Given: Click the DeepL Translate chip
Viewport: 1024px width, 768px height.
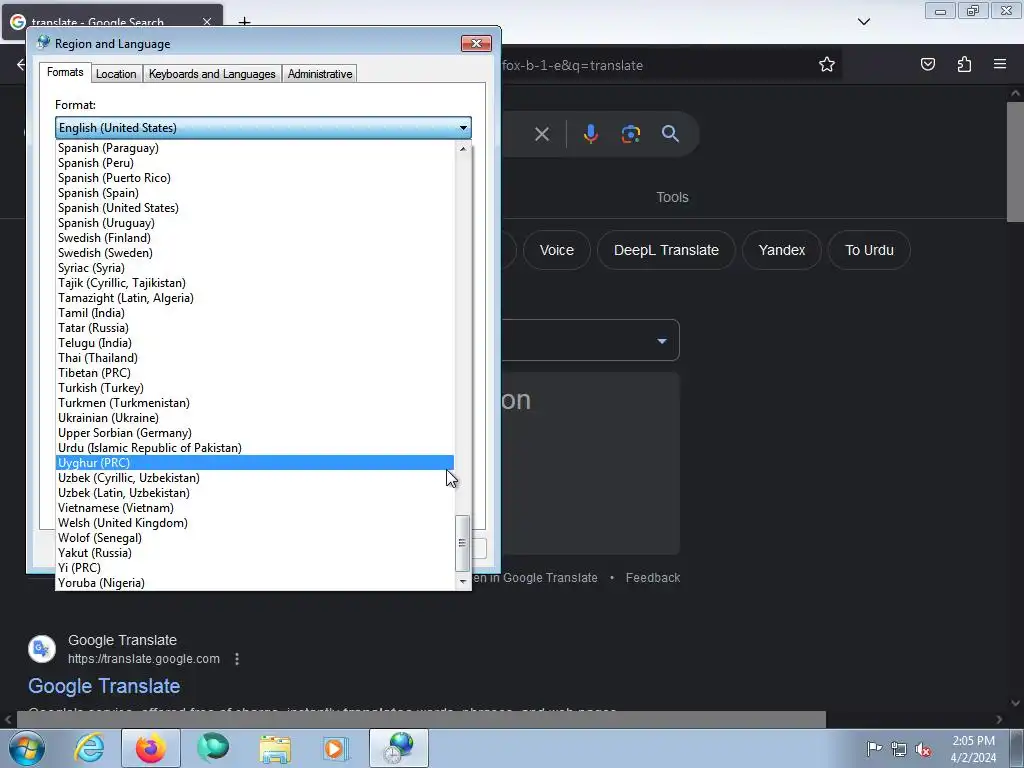Looking at the screenshot, I should tap(666, 250).
